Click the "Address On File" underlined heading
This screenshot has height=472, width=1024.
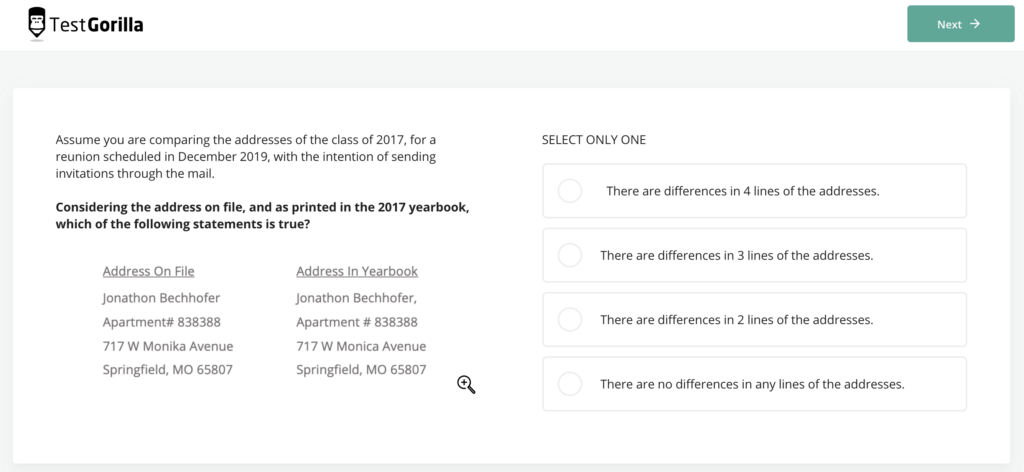point(148,271)
